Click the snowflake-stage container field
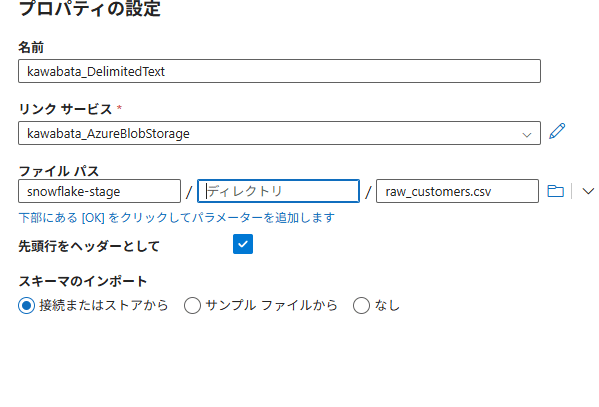The width and height of the screenshot is (599, 407). click(99, 191)
